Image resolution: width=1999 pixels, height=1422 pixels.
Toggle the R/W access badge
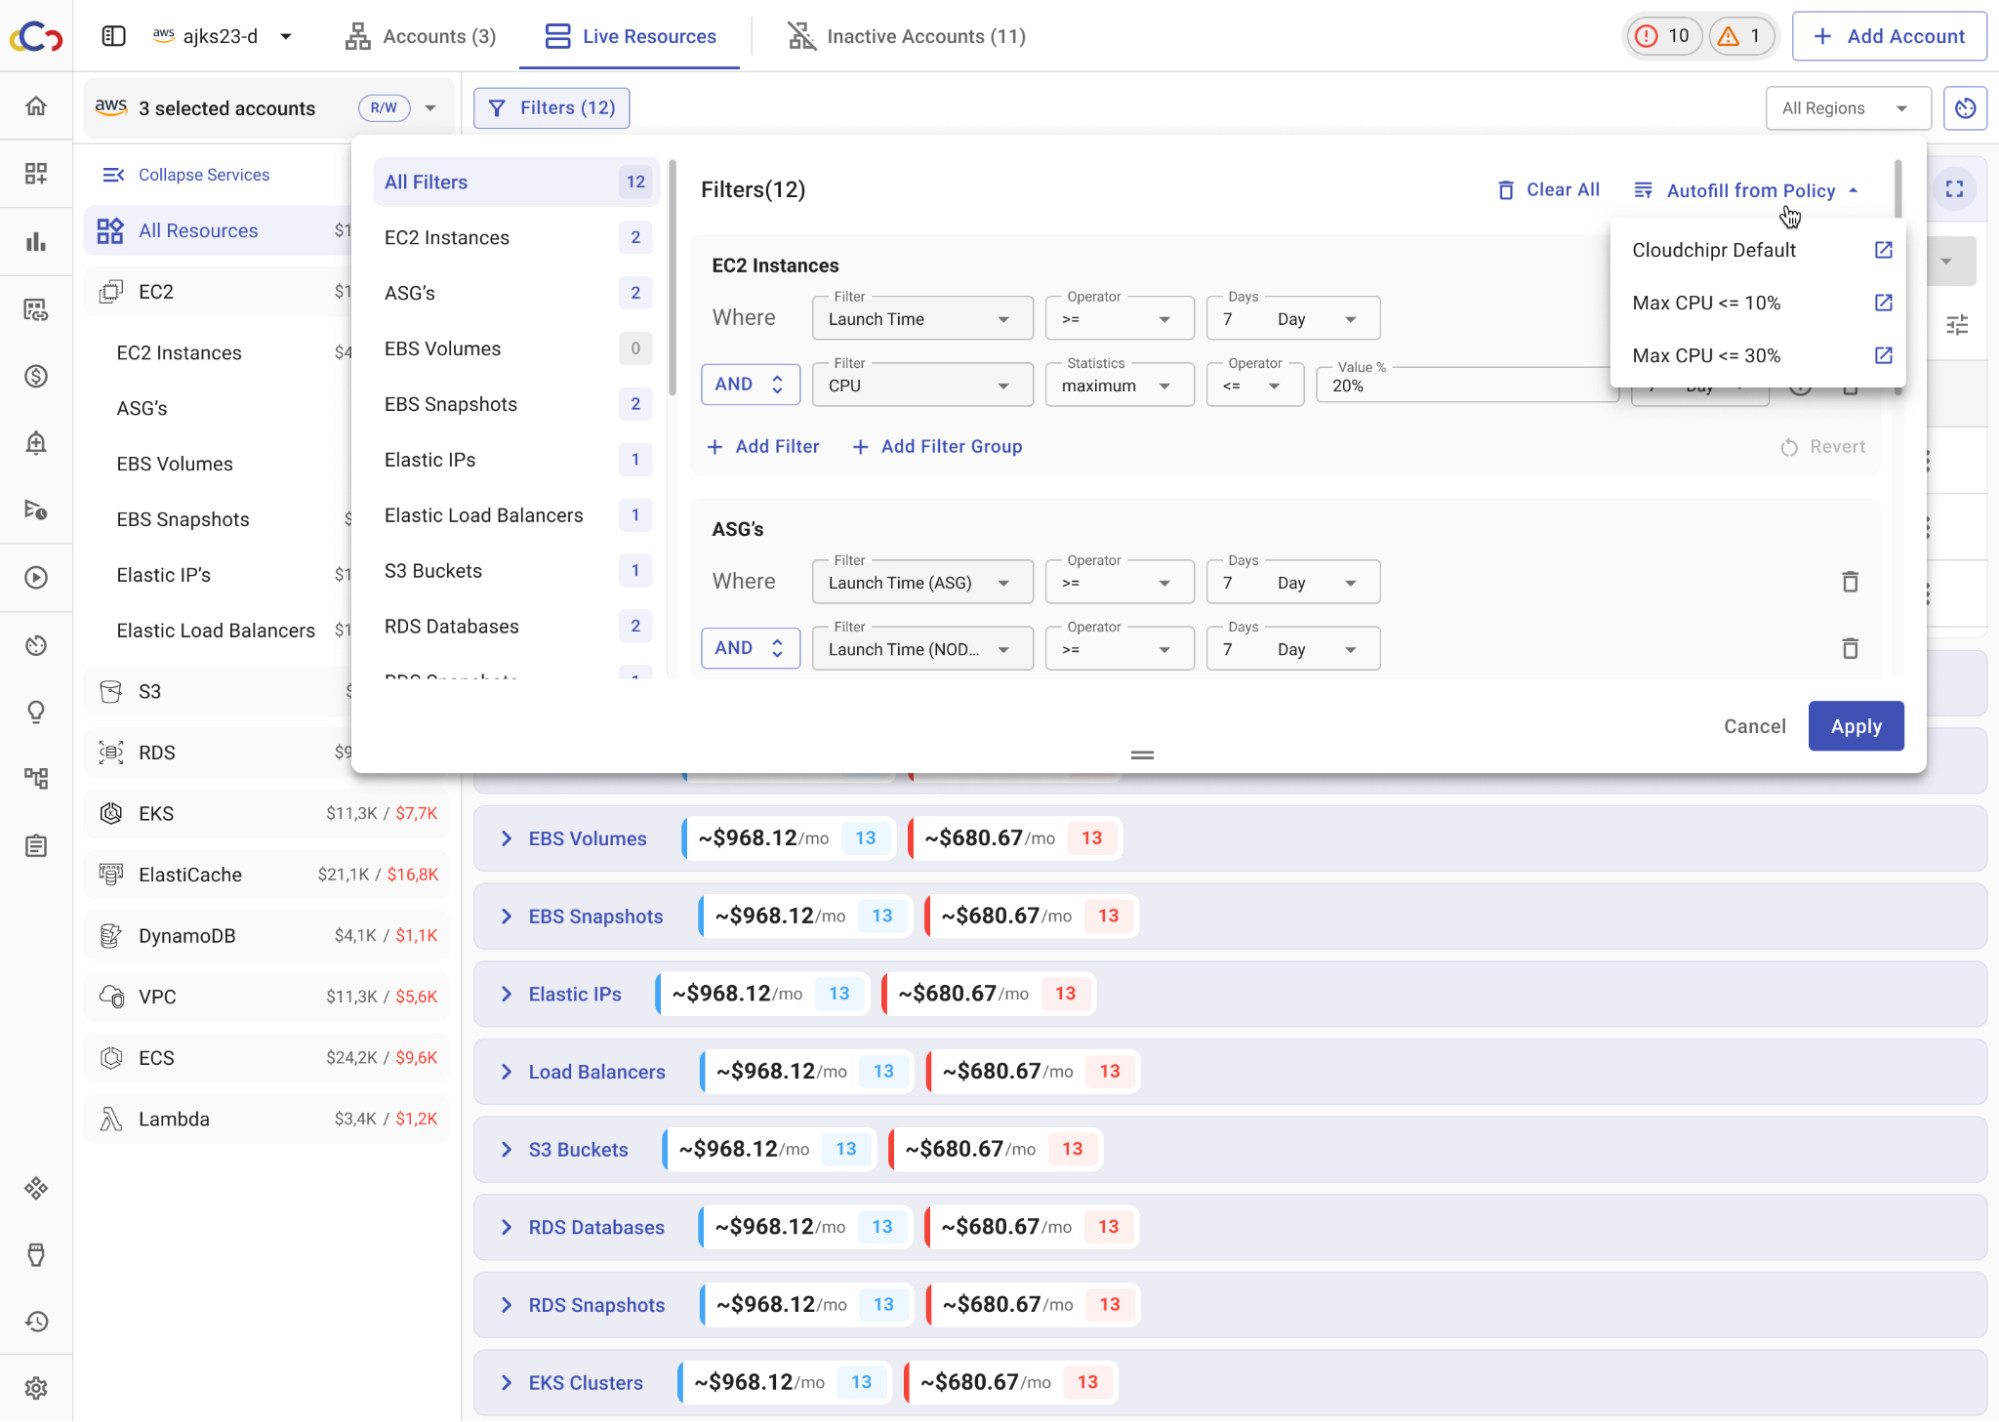pos(384,108)
